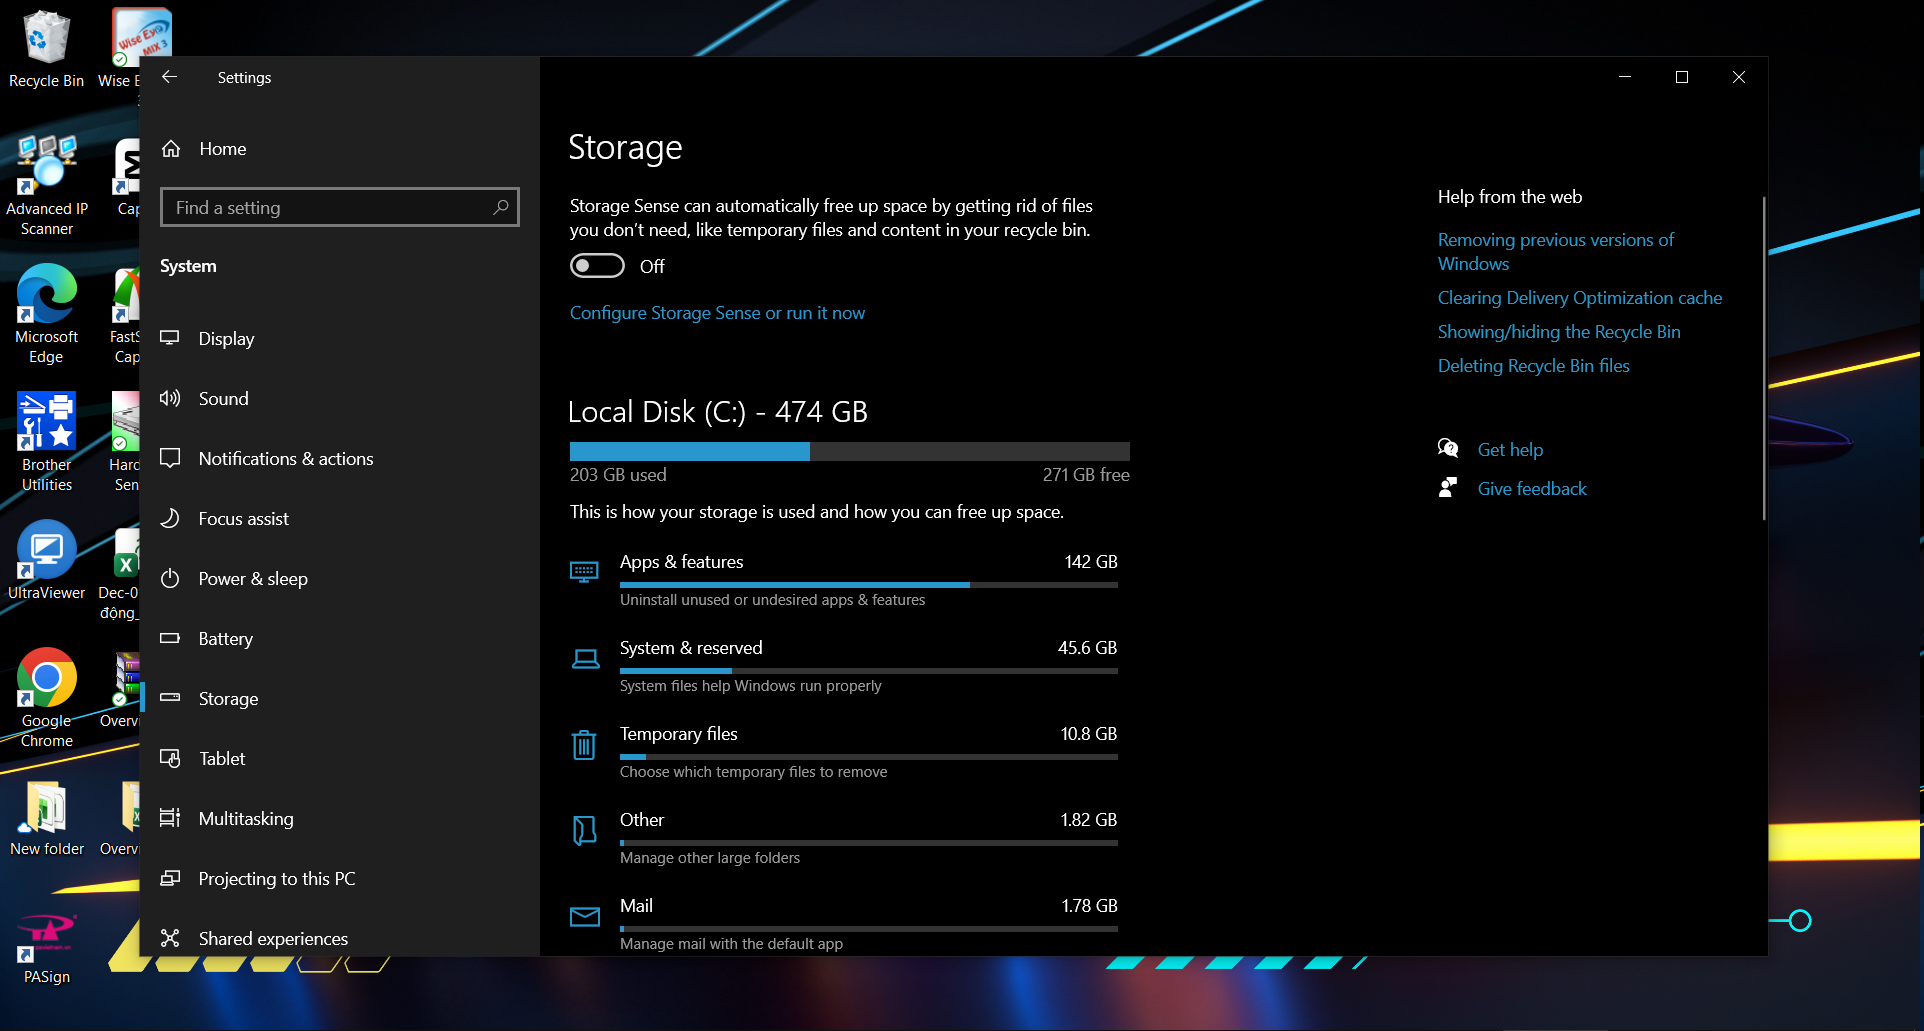
Task: Click the Apps & features storage icon
Action: [x=584, y=572]
